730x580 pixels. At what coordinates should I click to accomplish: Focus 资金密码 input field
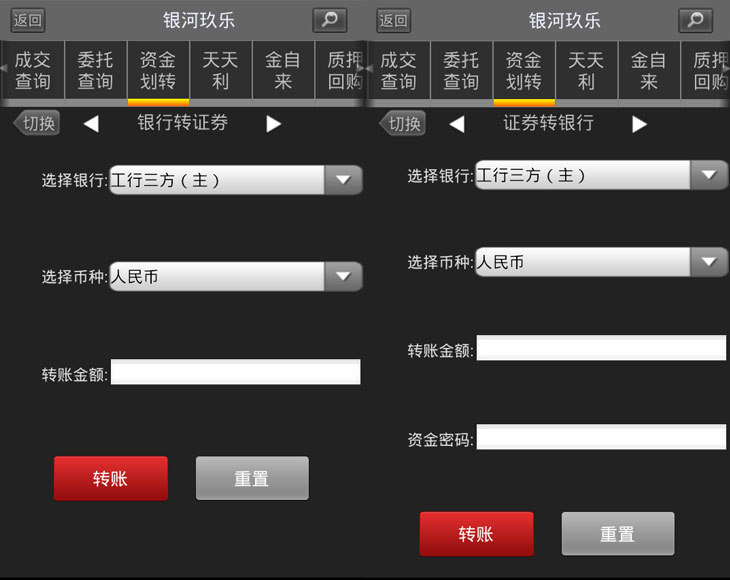coord(601,437)
